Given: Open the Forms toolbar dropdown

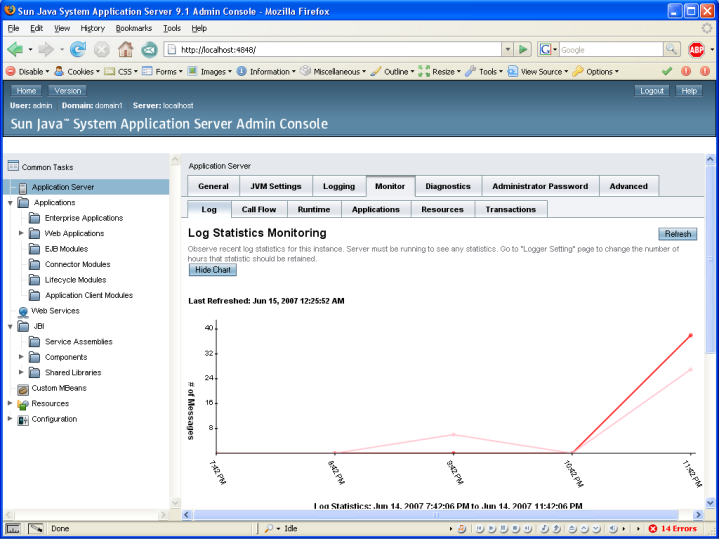Looking at the screenshot, I should (162, 72).
